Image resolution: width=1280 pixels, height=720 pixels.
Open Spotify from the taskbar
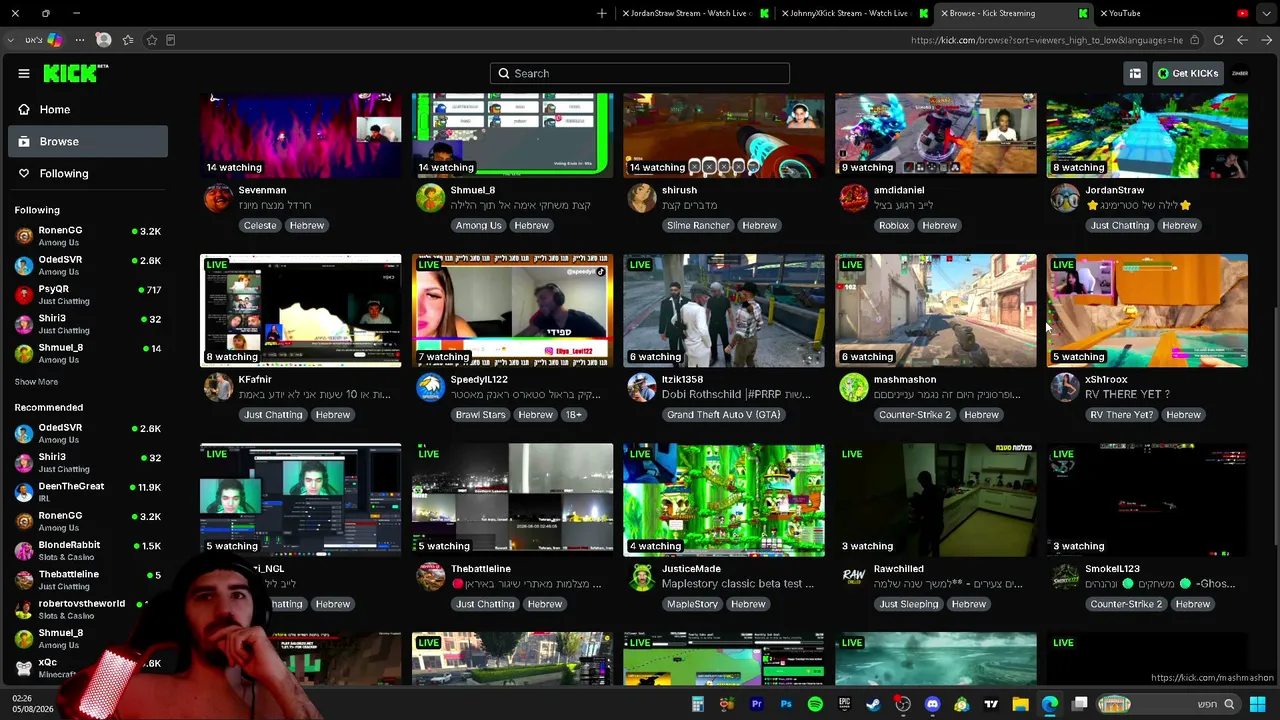[x=815, y=705]
